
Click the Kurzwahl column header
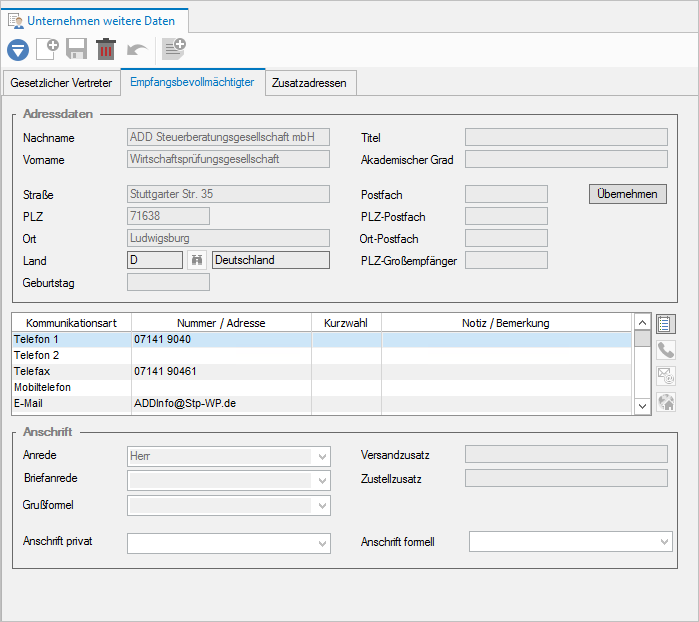pyautogui.click(x=346, y=323)
